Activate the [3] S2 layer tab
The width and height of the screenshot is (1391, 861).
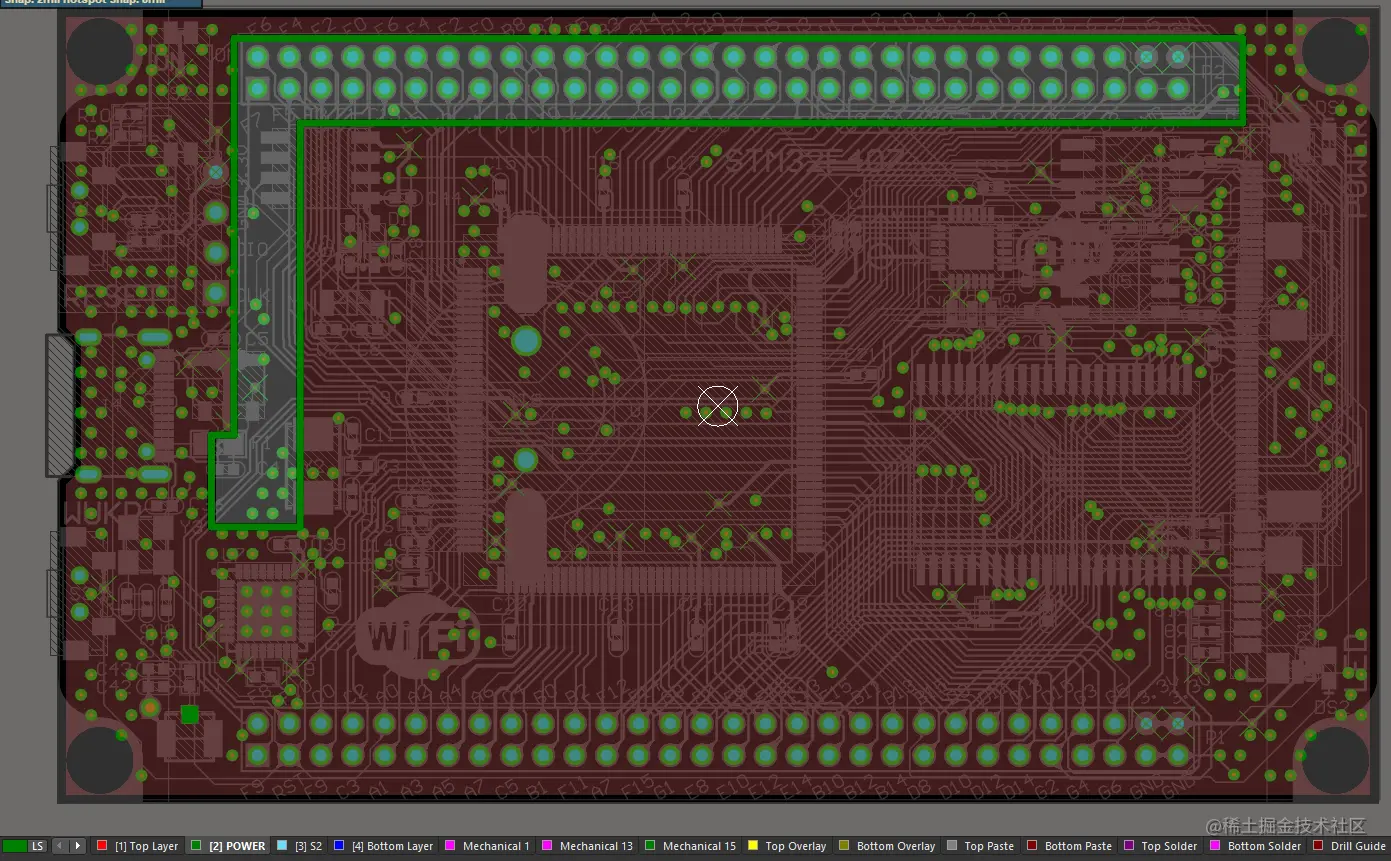point(299,846)
